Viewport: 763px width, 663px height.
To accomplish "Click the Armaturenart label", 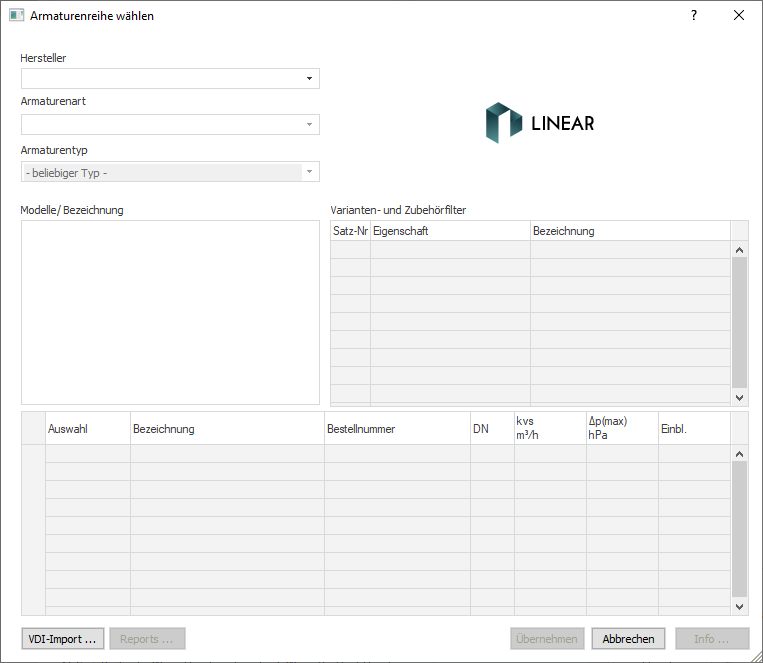I will coord(53,101).
